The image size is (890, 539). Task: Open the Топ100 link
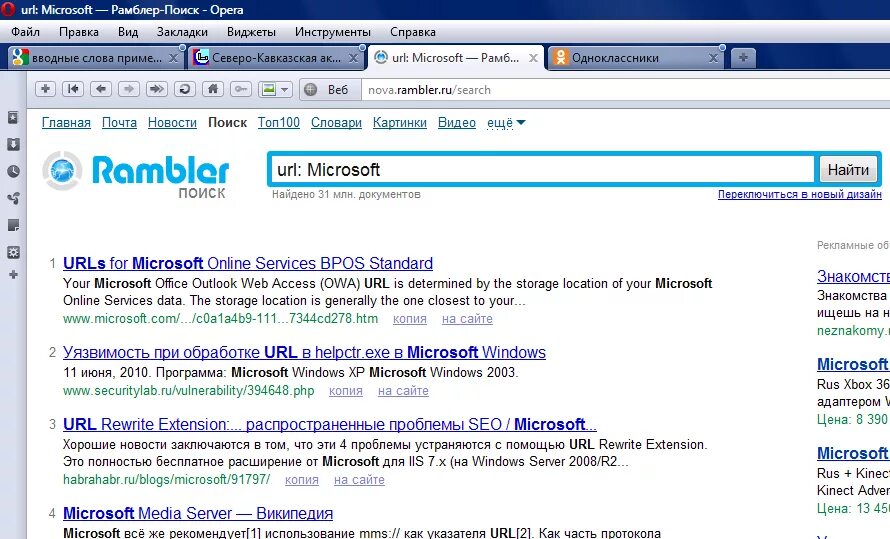click(279, 123)
